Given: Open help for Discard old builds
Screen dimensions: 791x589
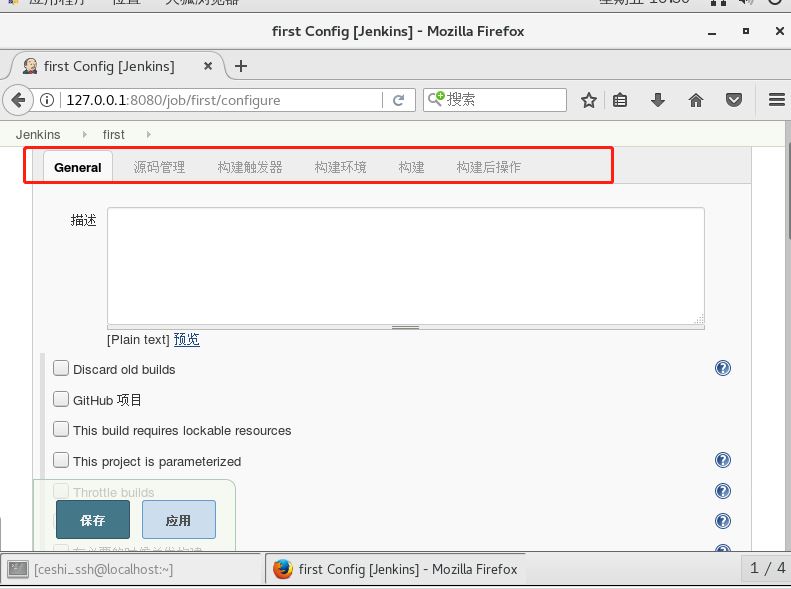Looking at the screenshot, I should tap(723, 368).
